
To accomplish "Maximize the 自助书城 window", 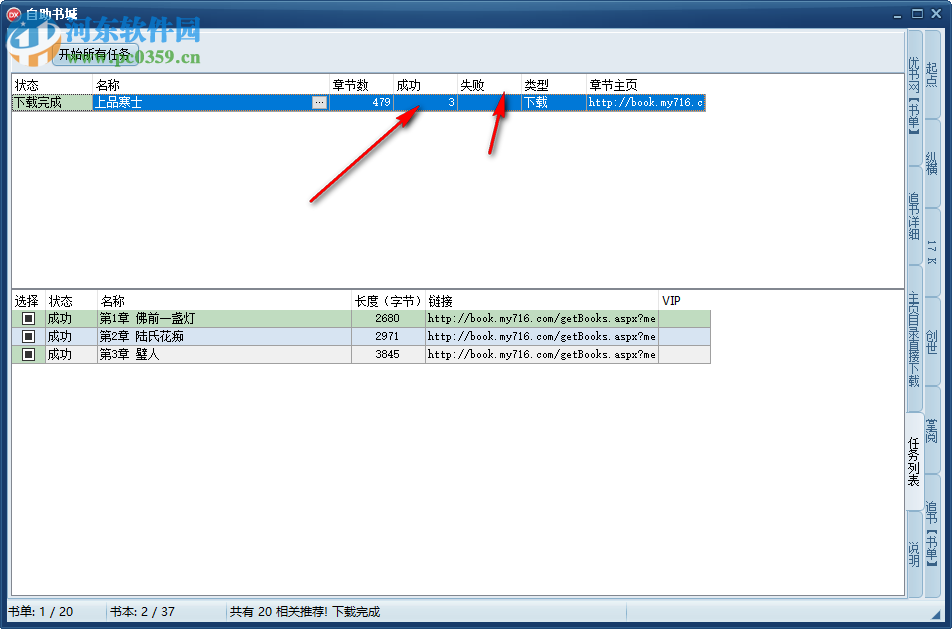I will [x=917, y=13].
